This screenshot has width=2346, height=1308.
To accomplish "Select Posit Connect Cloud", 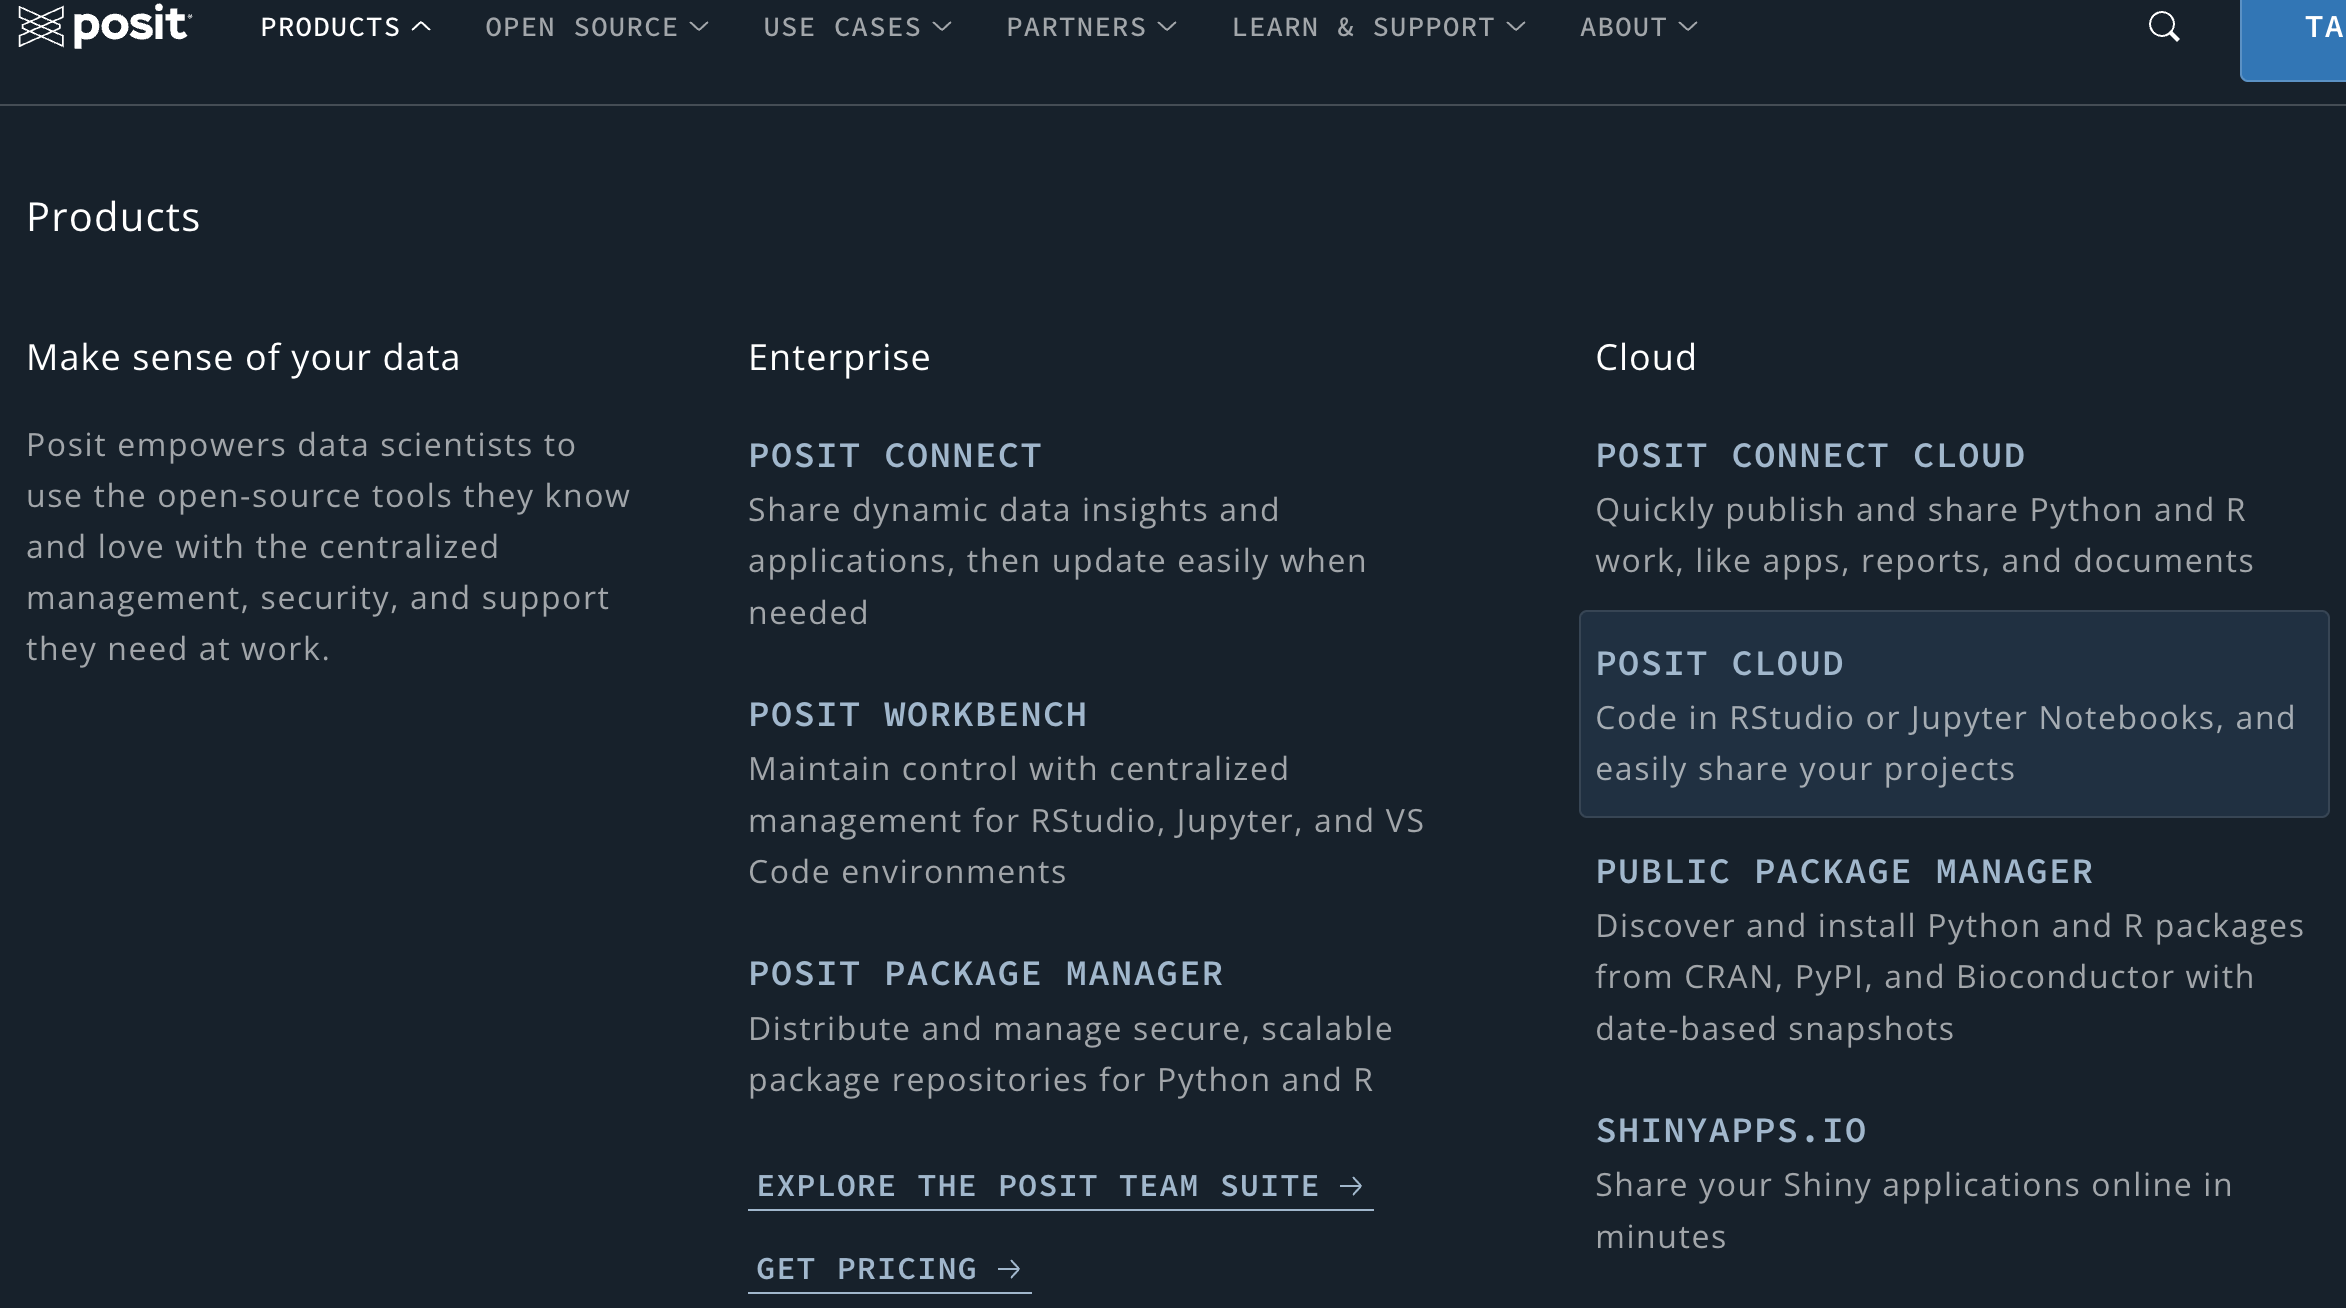I will (x=1811, y=456).
